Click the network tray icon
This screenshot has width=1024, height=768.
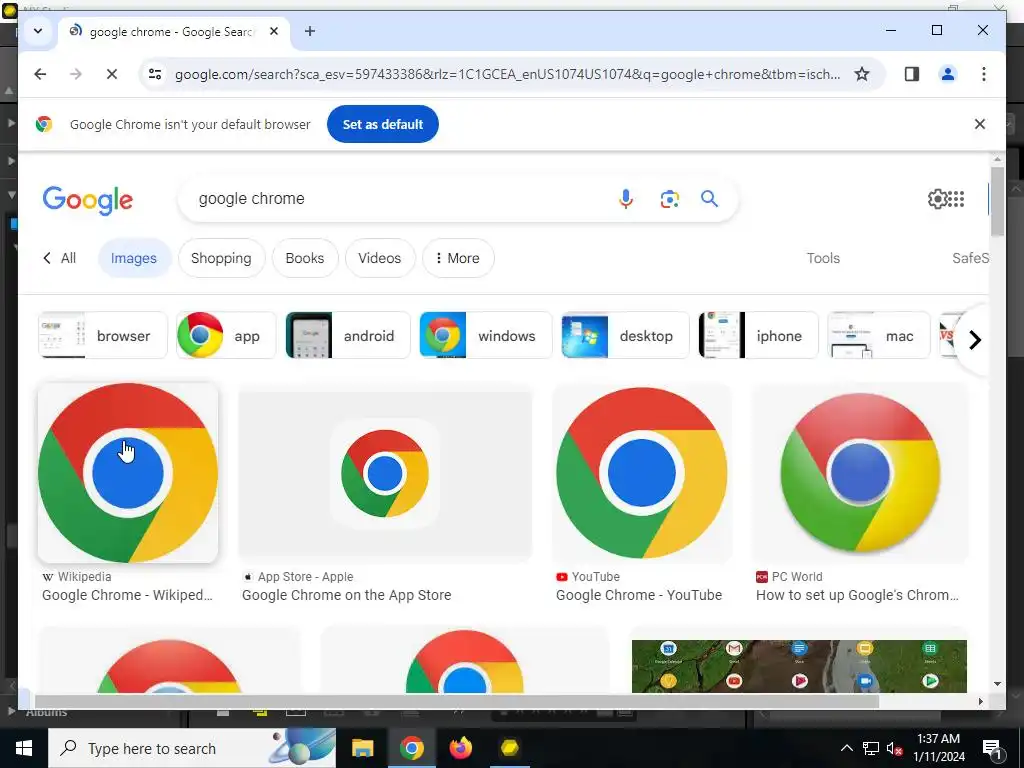(x=871, y=748)
